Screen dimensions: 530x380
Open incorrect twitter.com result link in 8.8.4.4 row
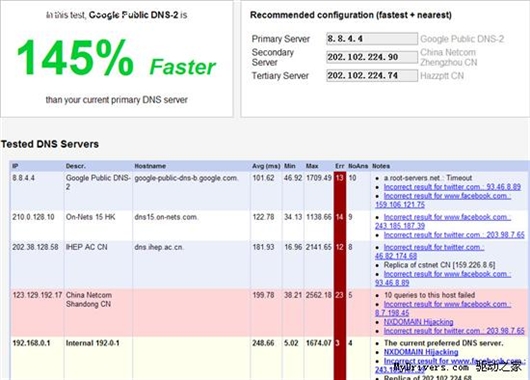[452, 187]
